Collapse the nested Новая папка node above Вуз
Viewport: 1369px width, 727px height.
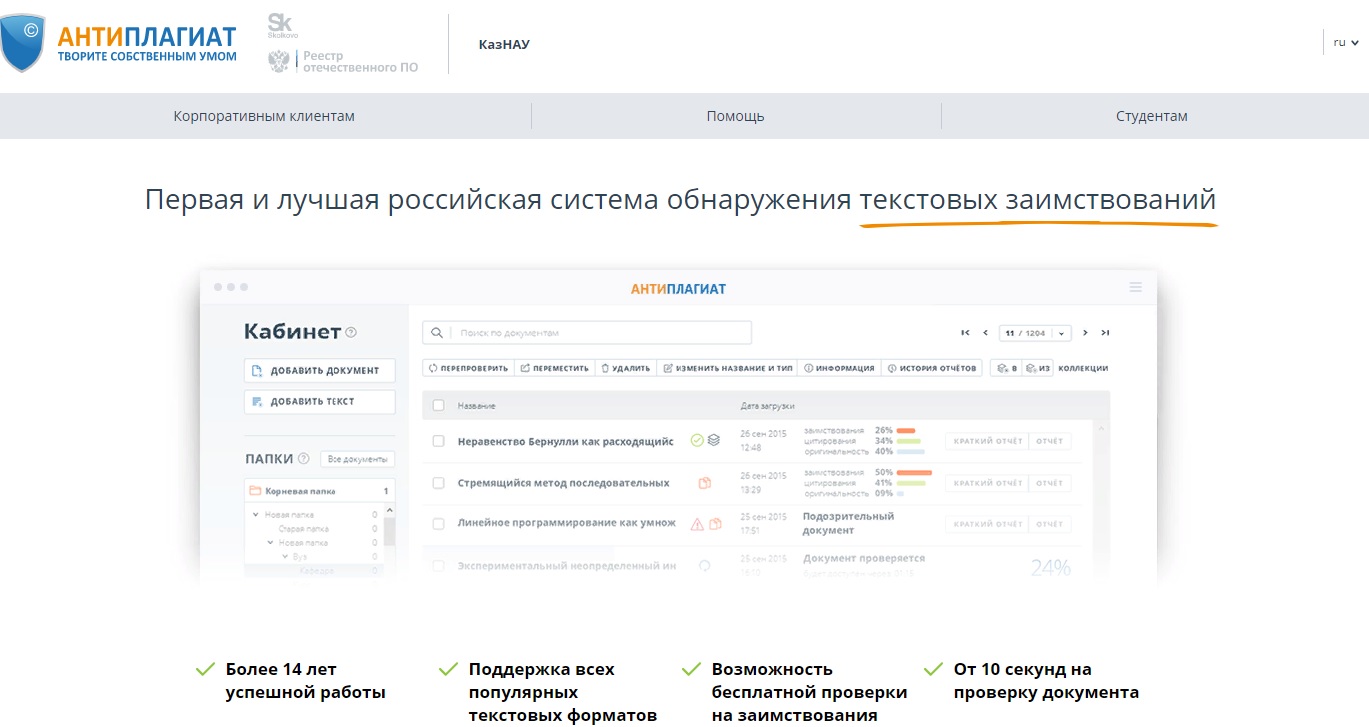point(270,543)
